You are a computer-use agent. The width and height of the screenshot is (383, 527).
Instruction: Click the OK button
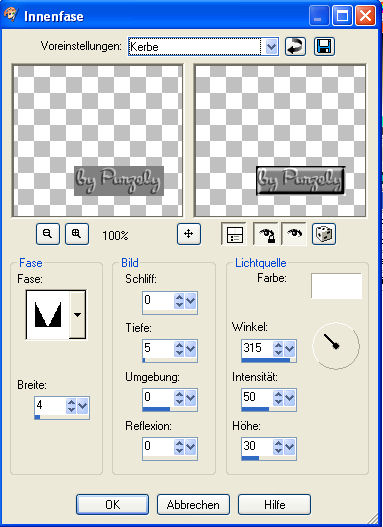(x=112, y=504)
